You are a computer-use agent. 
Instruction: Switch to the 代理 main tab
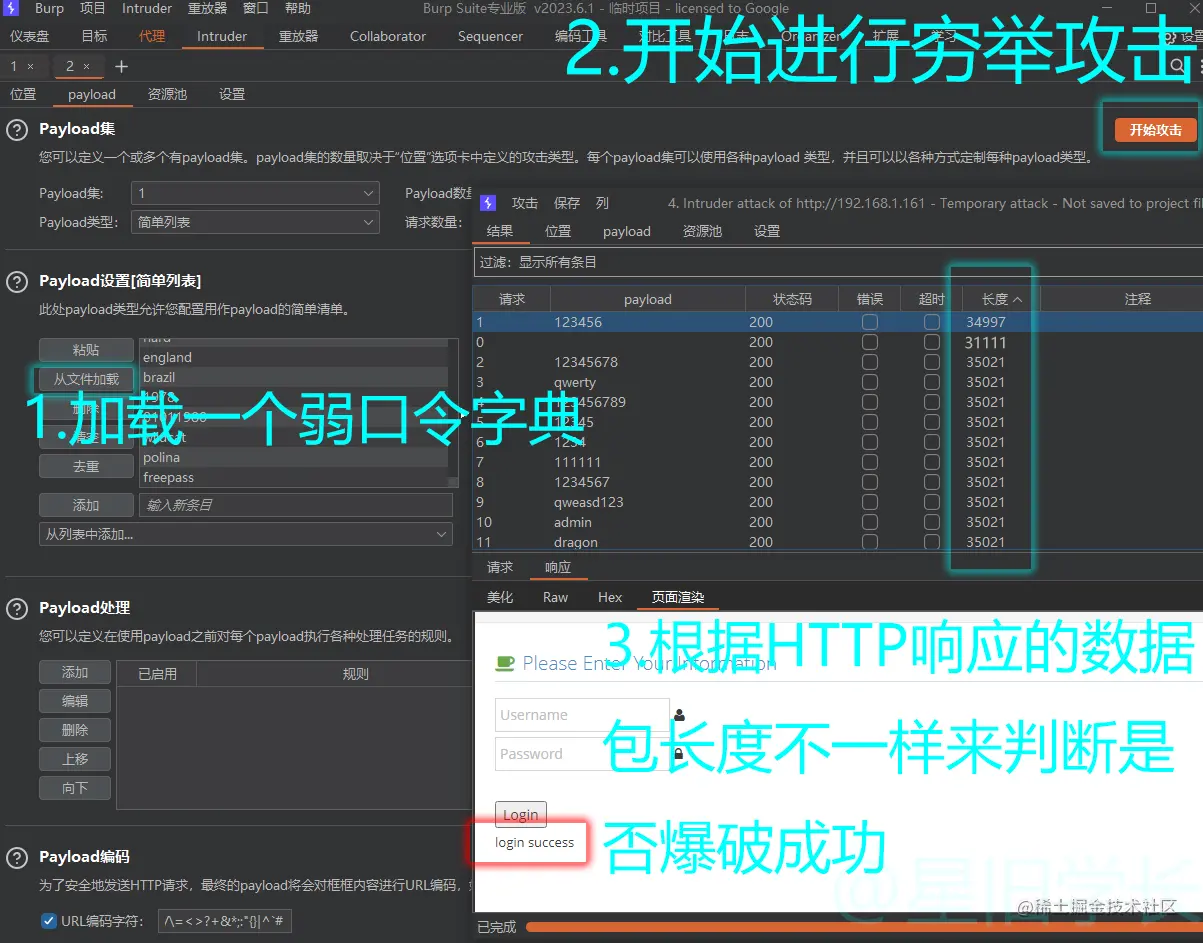[152, 36]
